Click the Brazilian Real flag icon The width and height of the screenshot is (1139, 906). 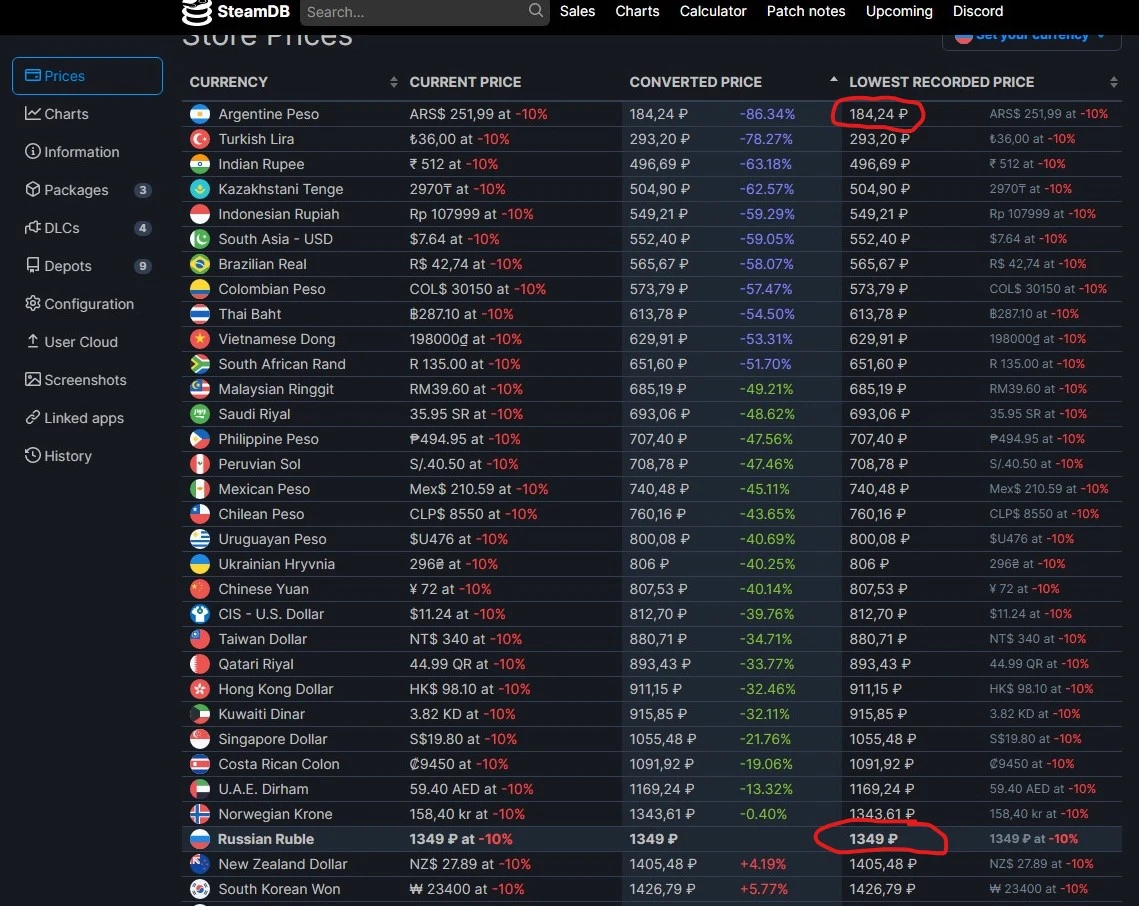coord(200,264)
